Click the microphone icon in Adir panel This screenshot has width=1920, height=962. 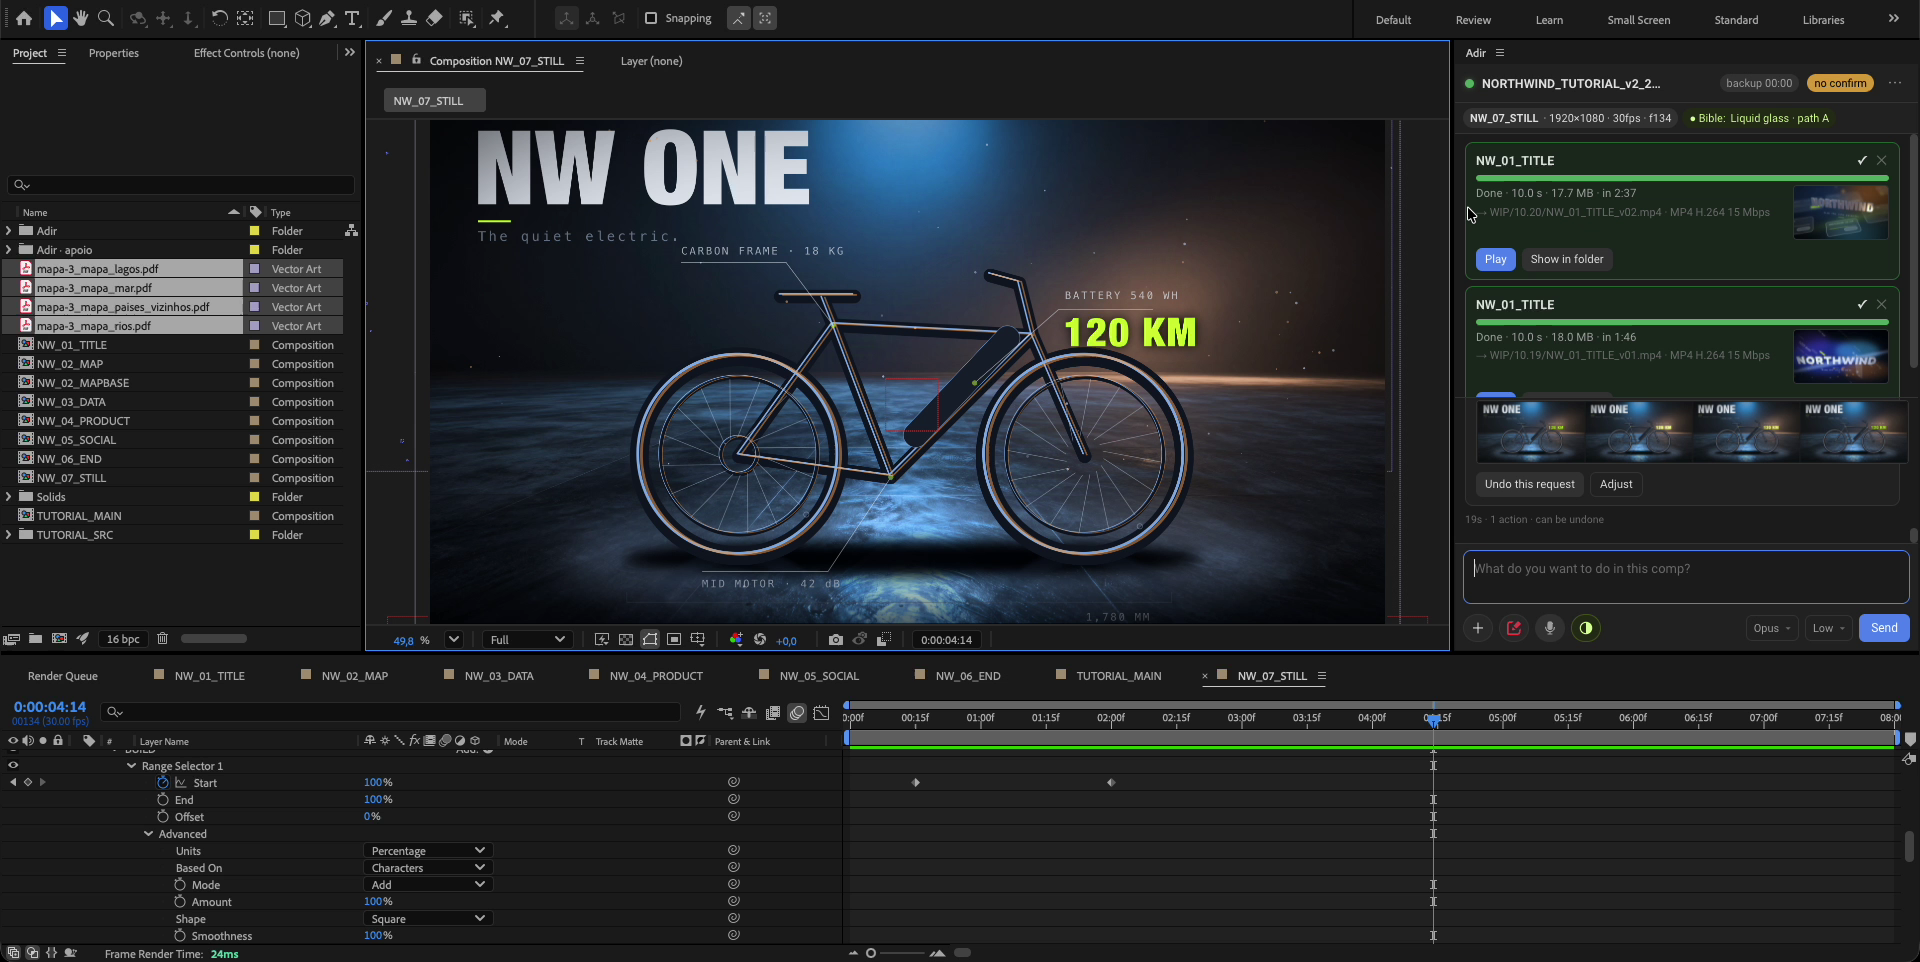tap(1550, 628)
